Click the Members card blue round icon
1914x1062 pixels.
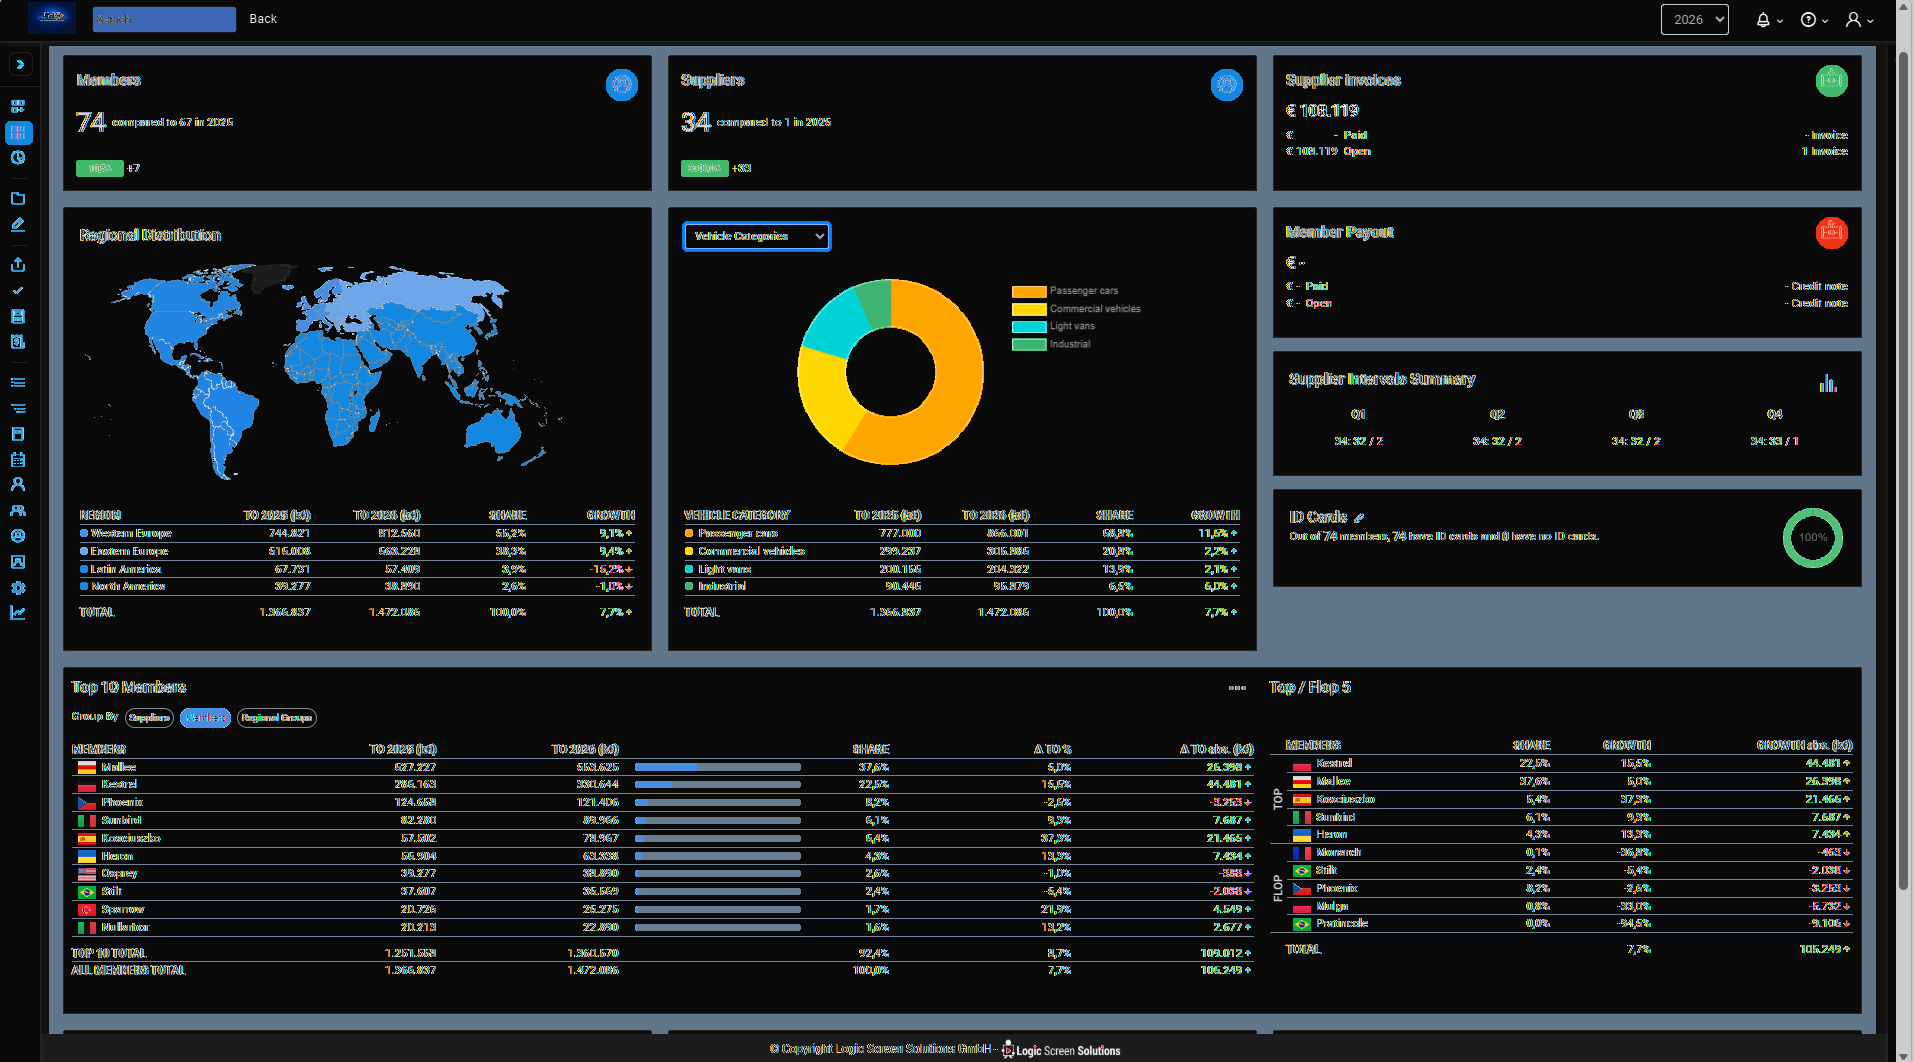621,85
